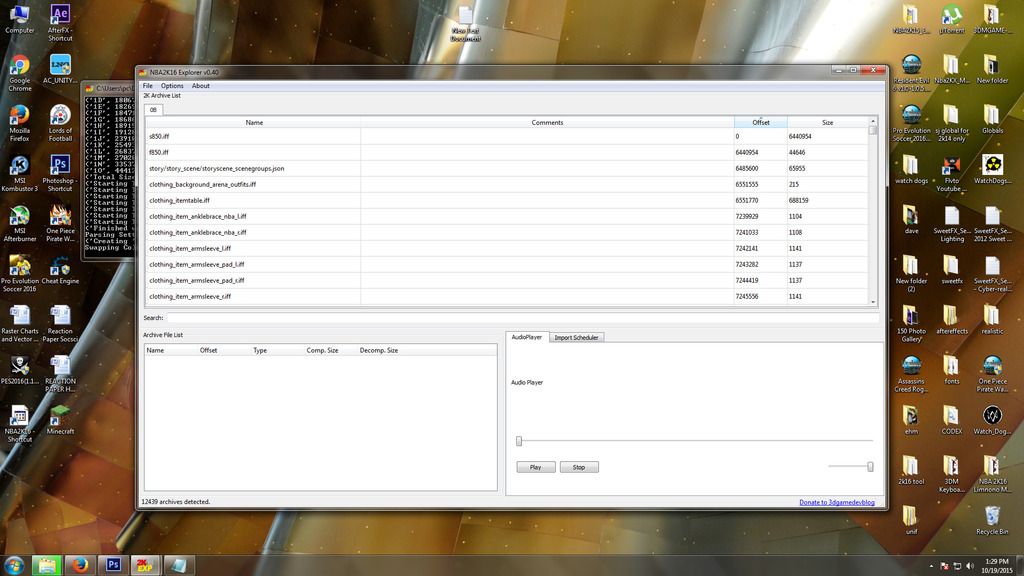
Task: Click 2K EXP taskbar button
Action: point(145,565)
